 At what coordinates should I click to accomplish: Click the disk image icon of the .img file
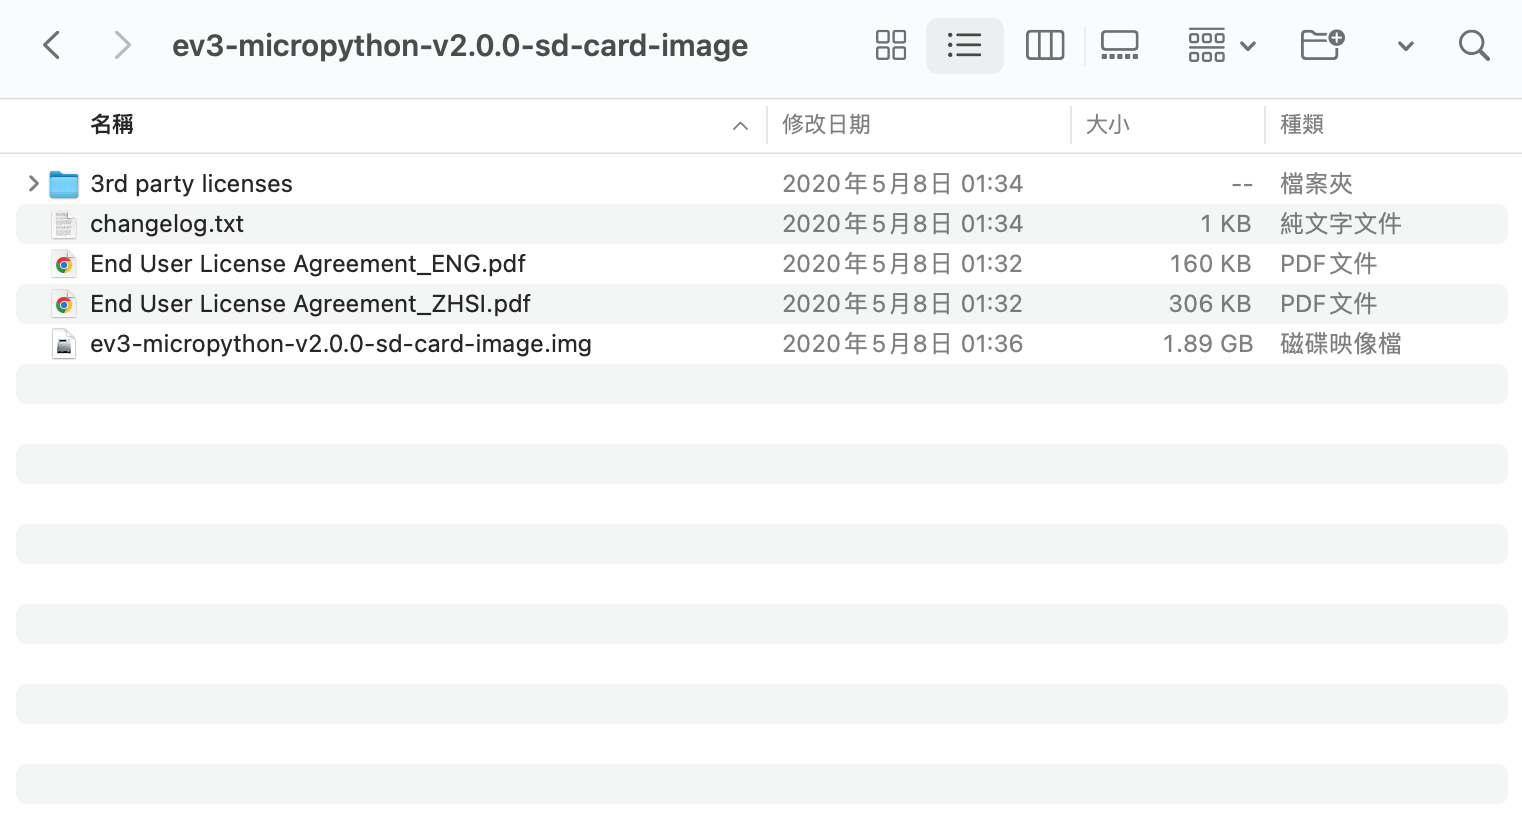pyautogui.click(x=63, y=344)
